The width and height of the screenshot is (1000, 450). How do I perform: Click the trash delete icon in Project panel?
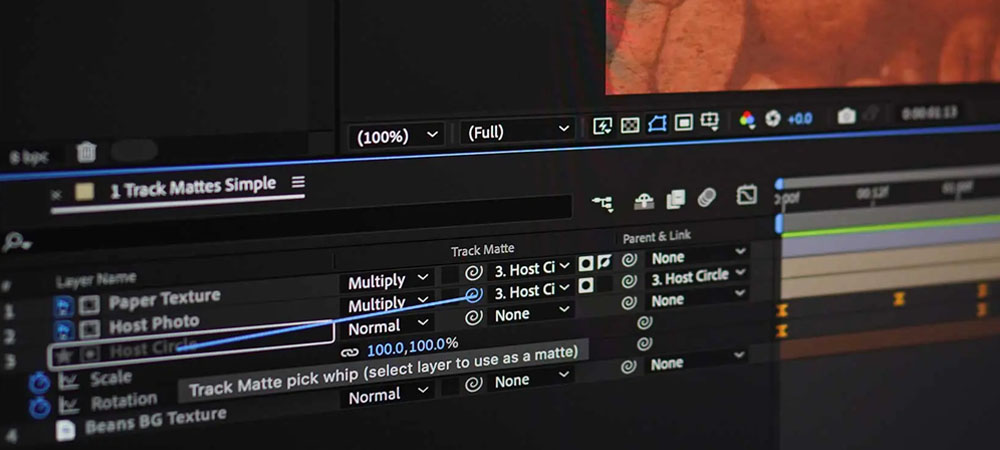click(x=87, y=152)
